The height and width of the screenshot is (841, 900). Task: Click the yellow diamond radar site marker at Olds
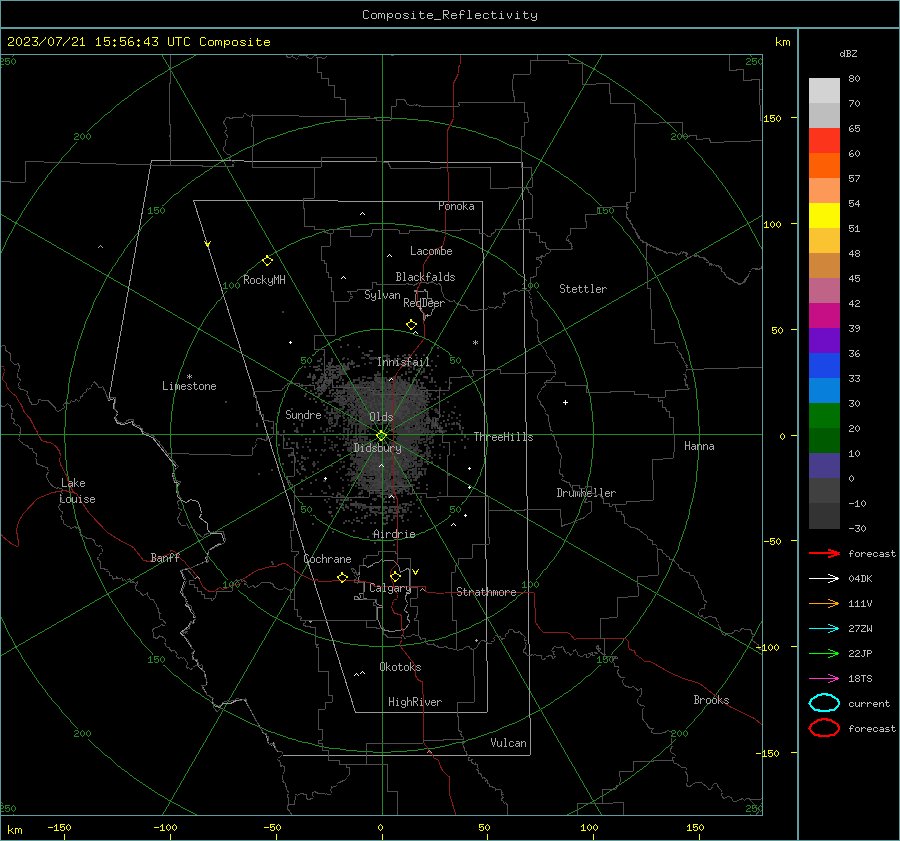[382, 436]
